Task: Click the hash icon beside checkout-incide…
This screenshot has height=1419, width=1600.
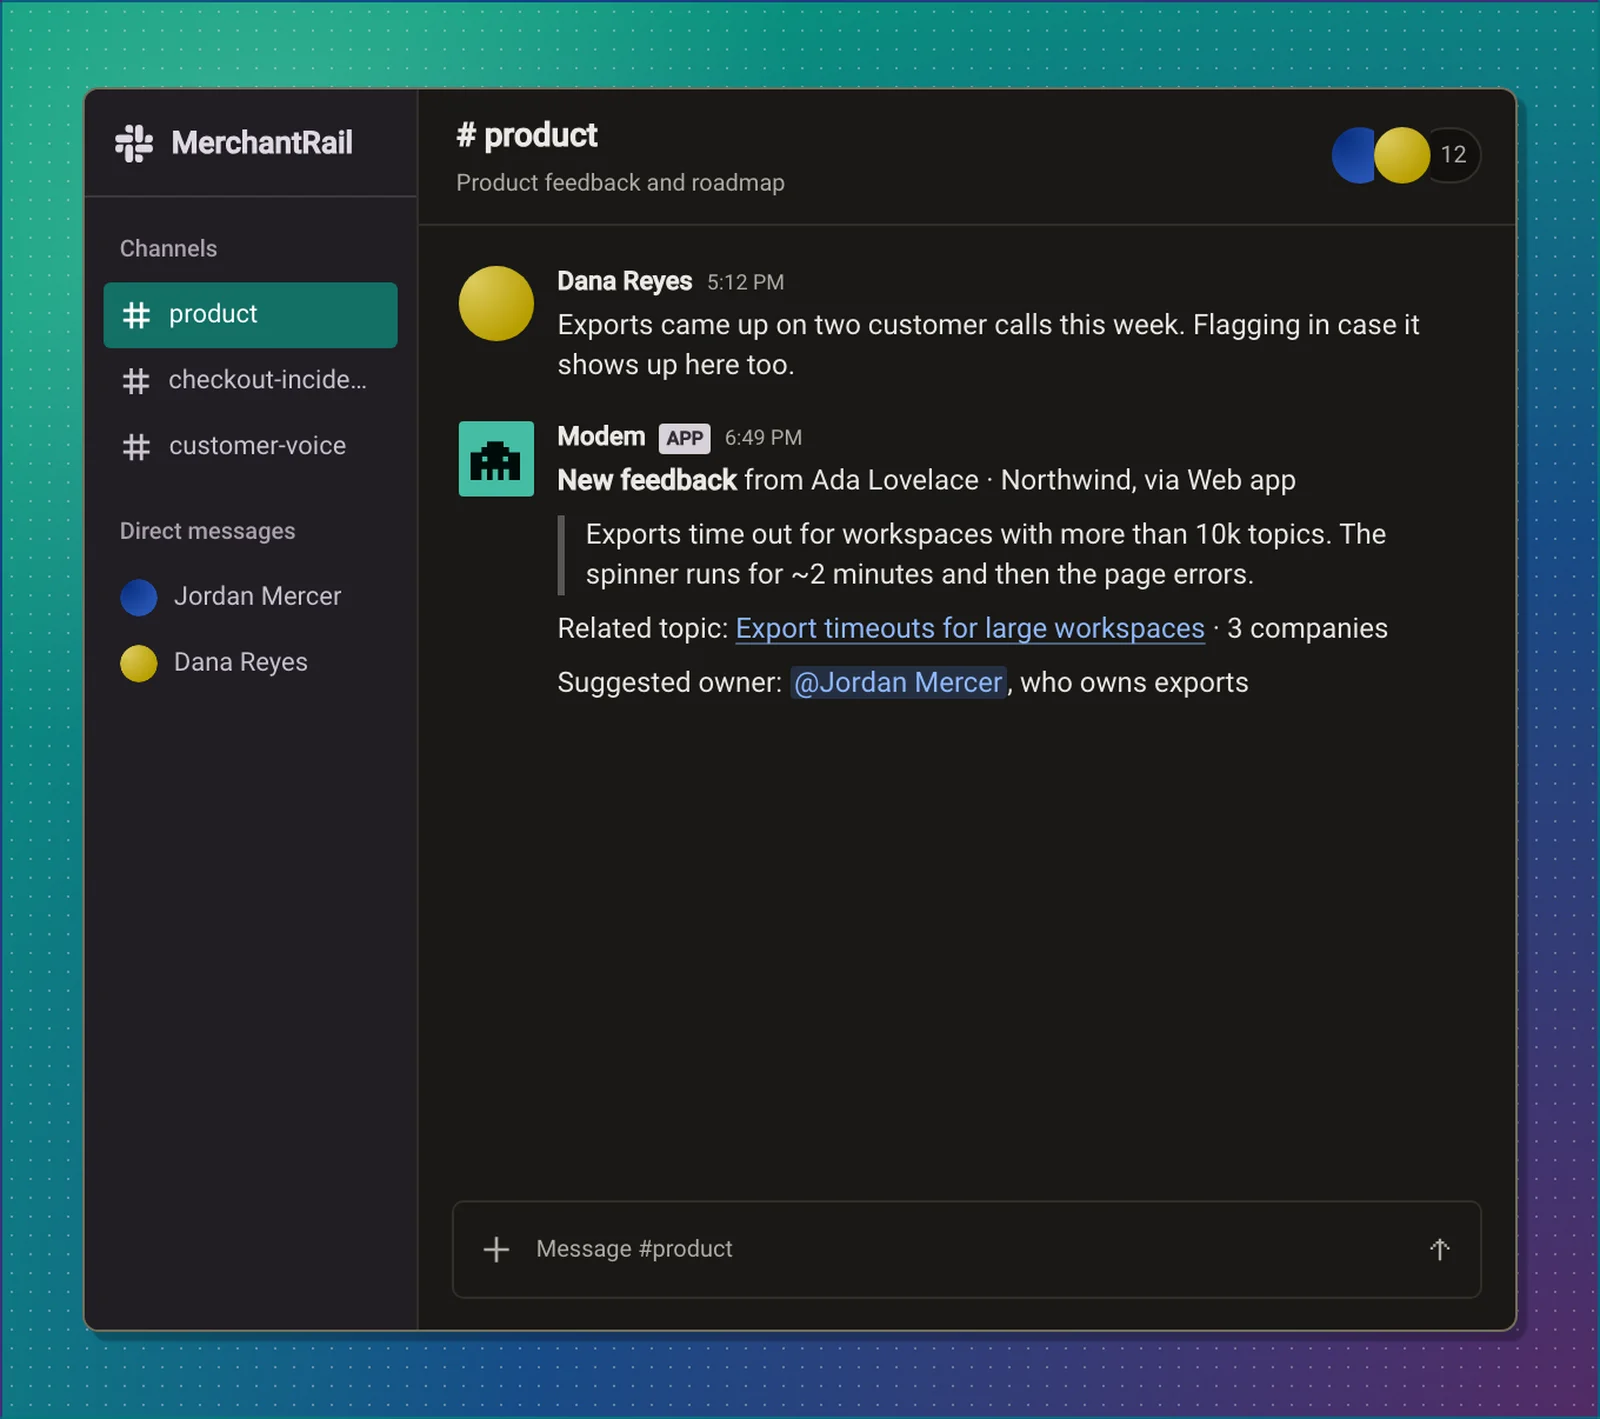Action: click(x=136, y=381)
